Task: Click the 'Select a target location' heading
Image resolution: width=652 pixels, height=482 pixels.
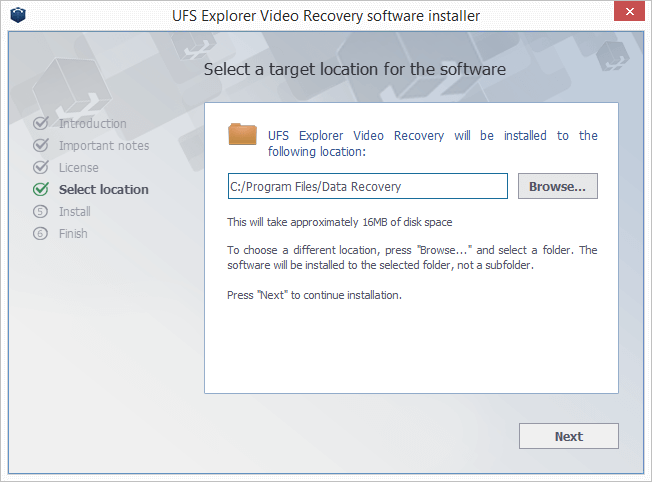Action: [x=355, y=69]
